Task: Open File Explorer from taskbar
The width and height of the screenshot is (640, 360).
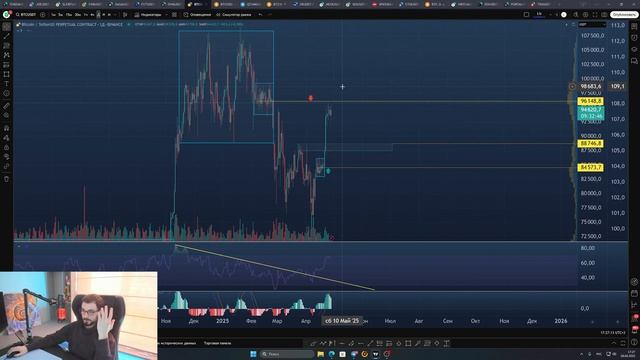Action: point(320,354)
